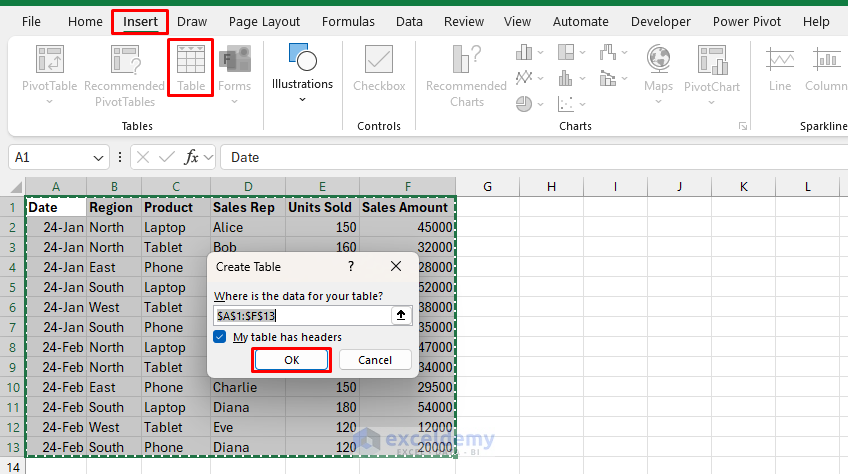This screenshot has width=848, height=474.
Task: Toggle My table has headers checkbox
Action: [x=220, y=337]
